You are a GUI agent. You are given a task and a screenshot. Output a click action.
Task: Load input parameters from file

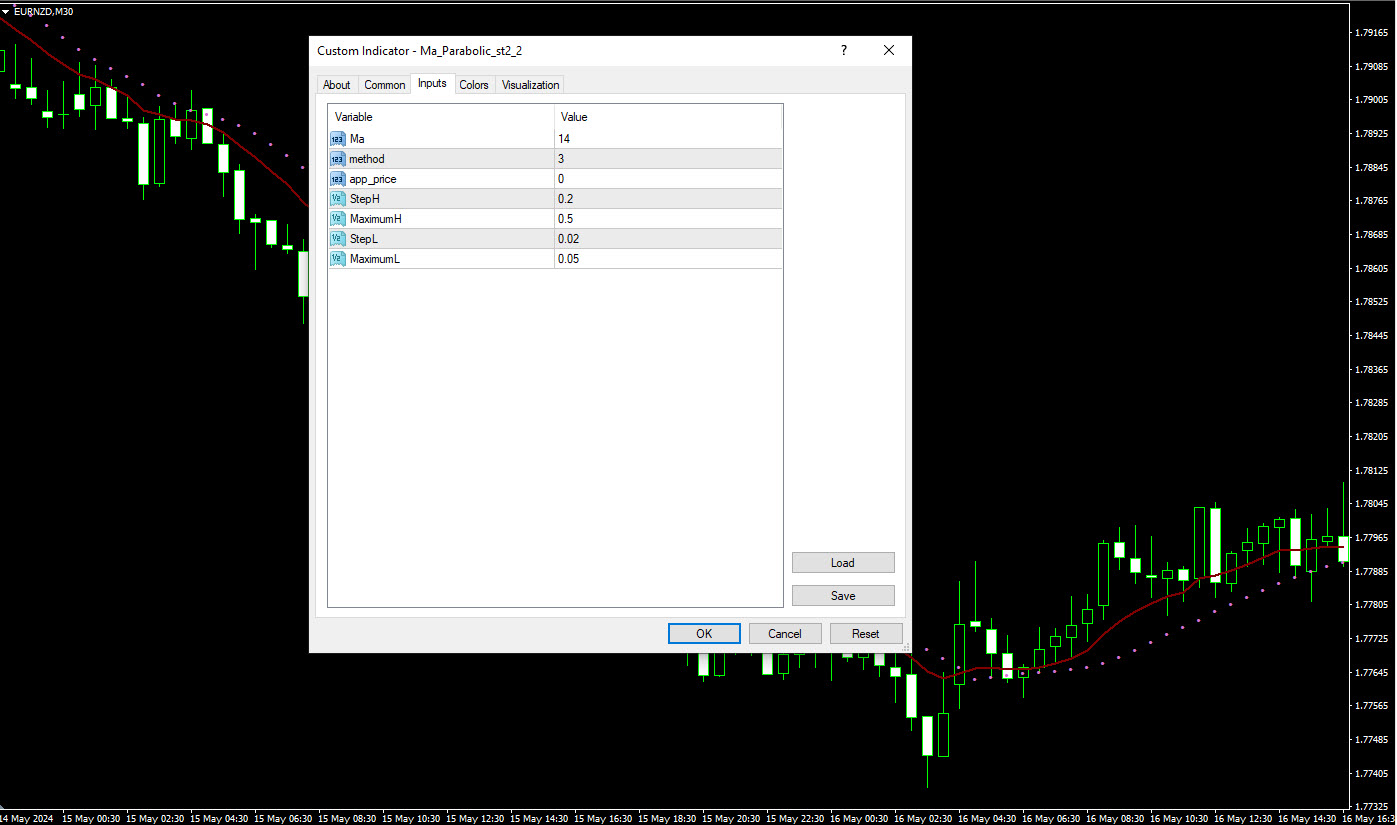pos(843,563)
